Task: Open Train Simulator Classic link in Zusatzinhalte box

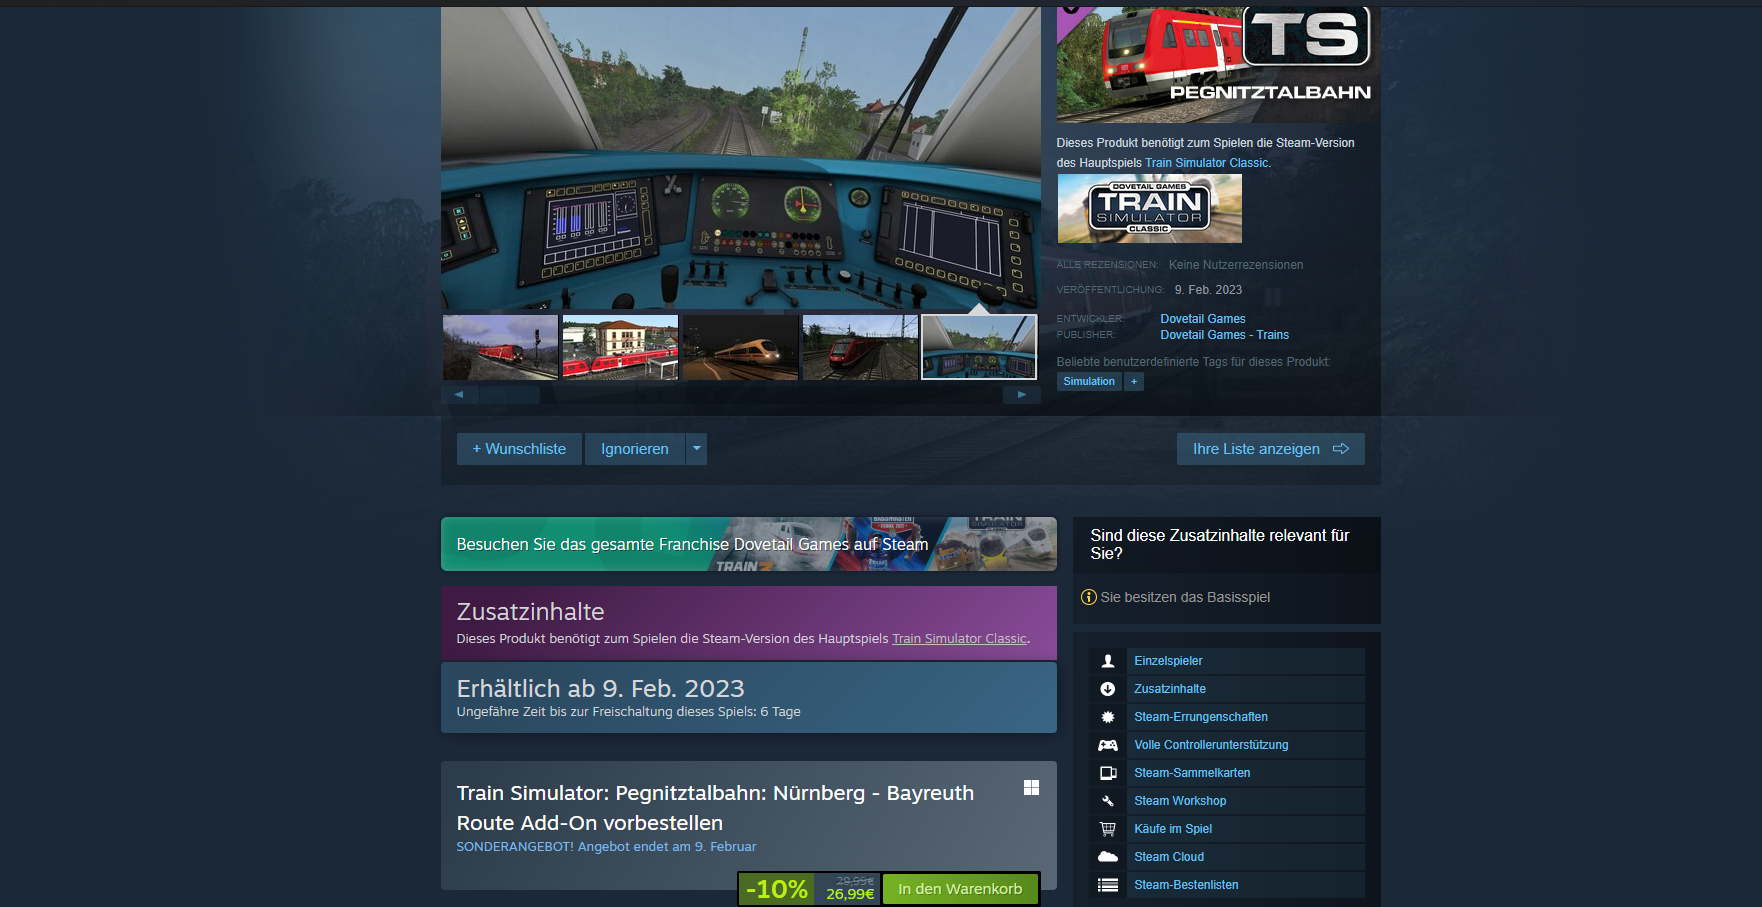Action: (x=959, y=639)
